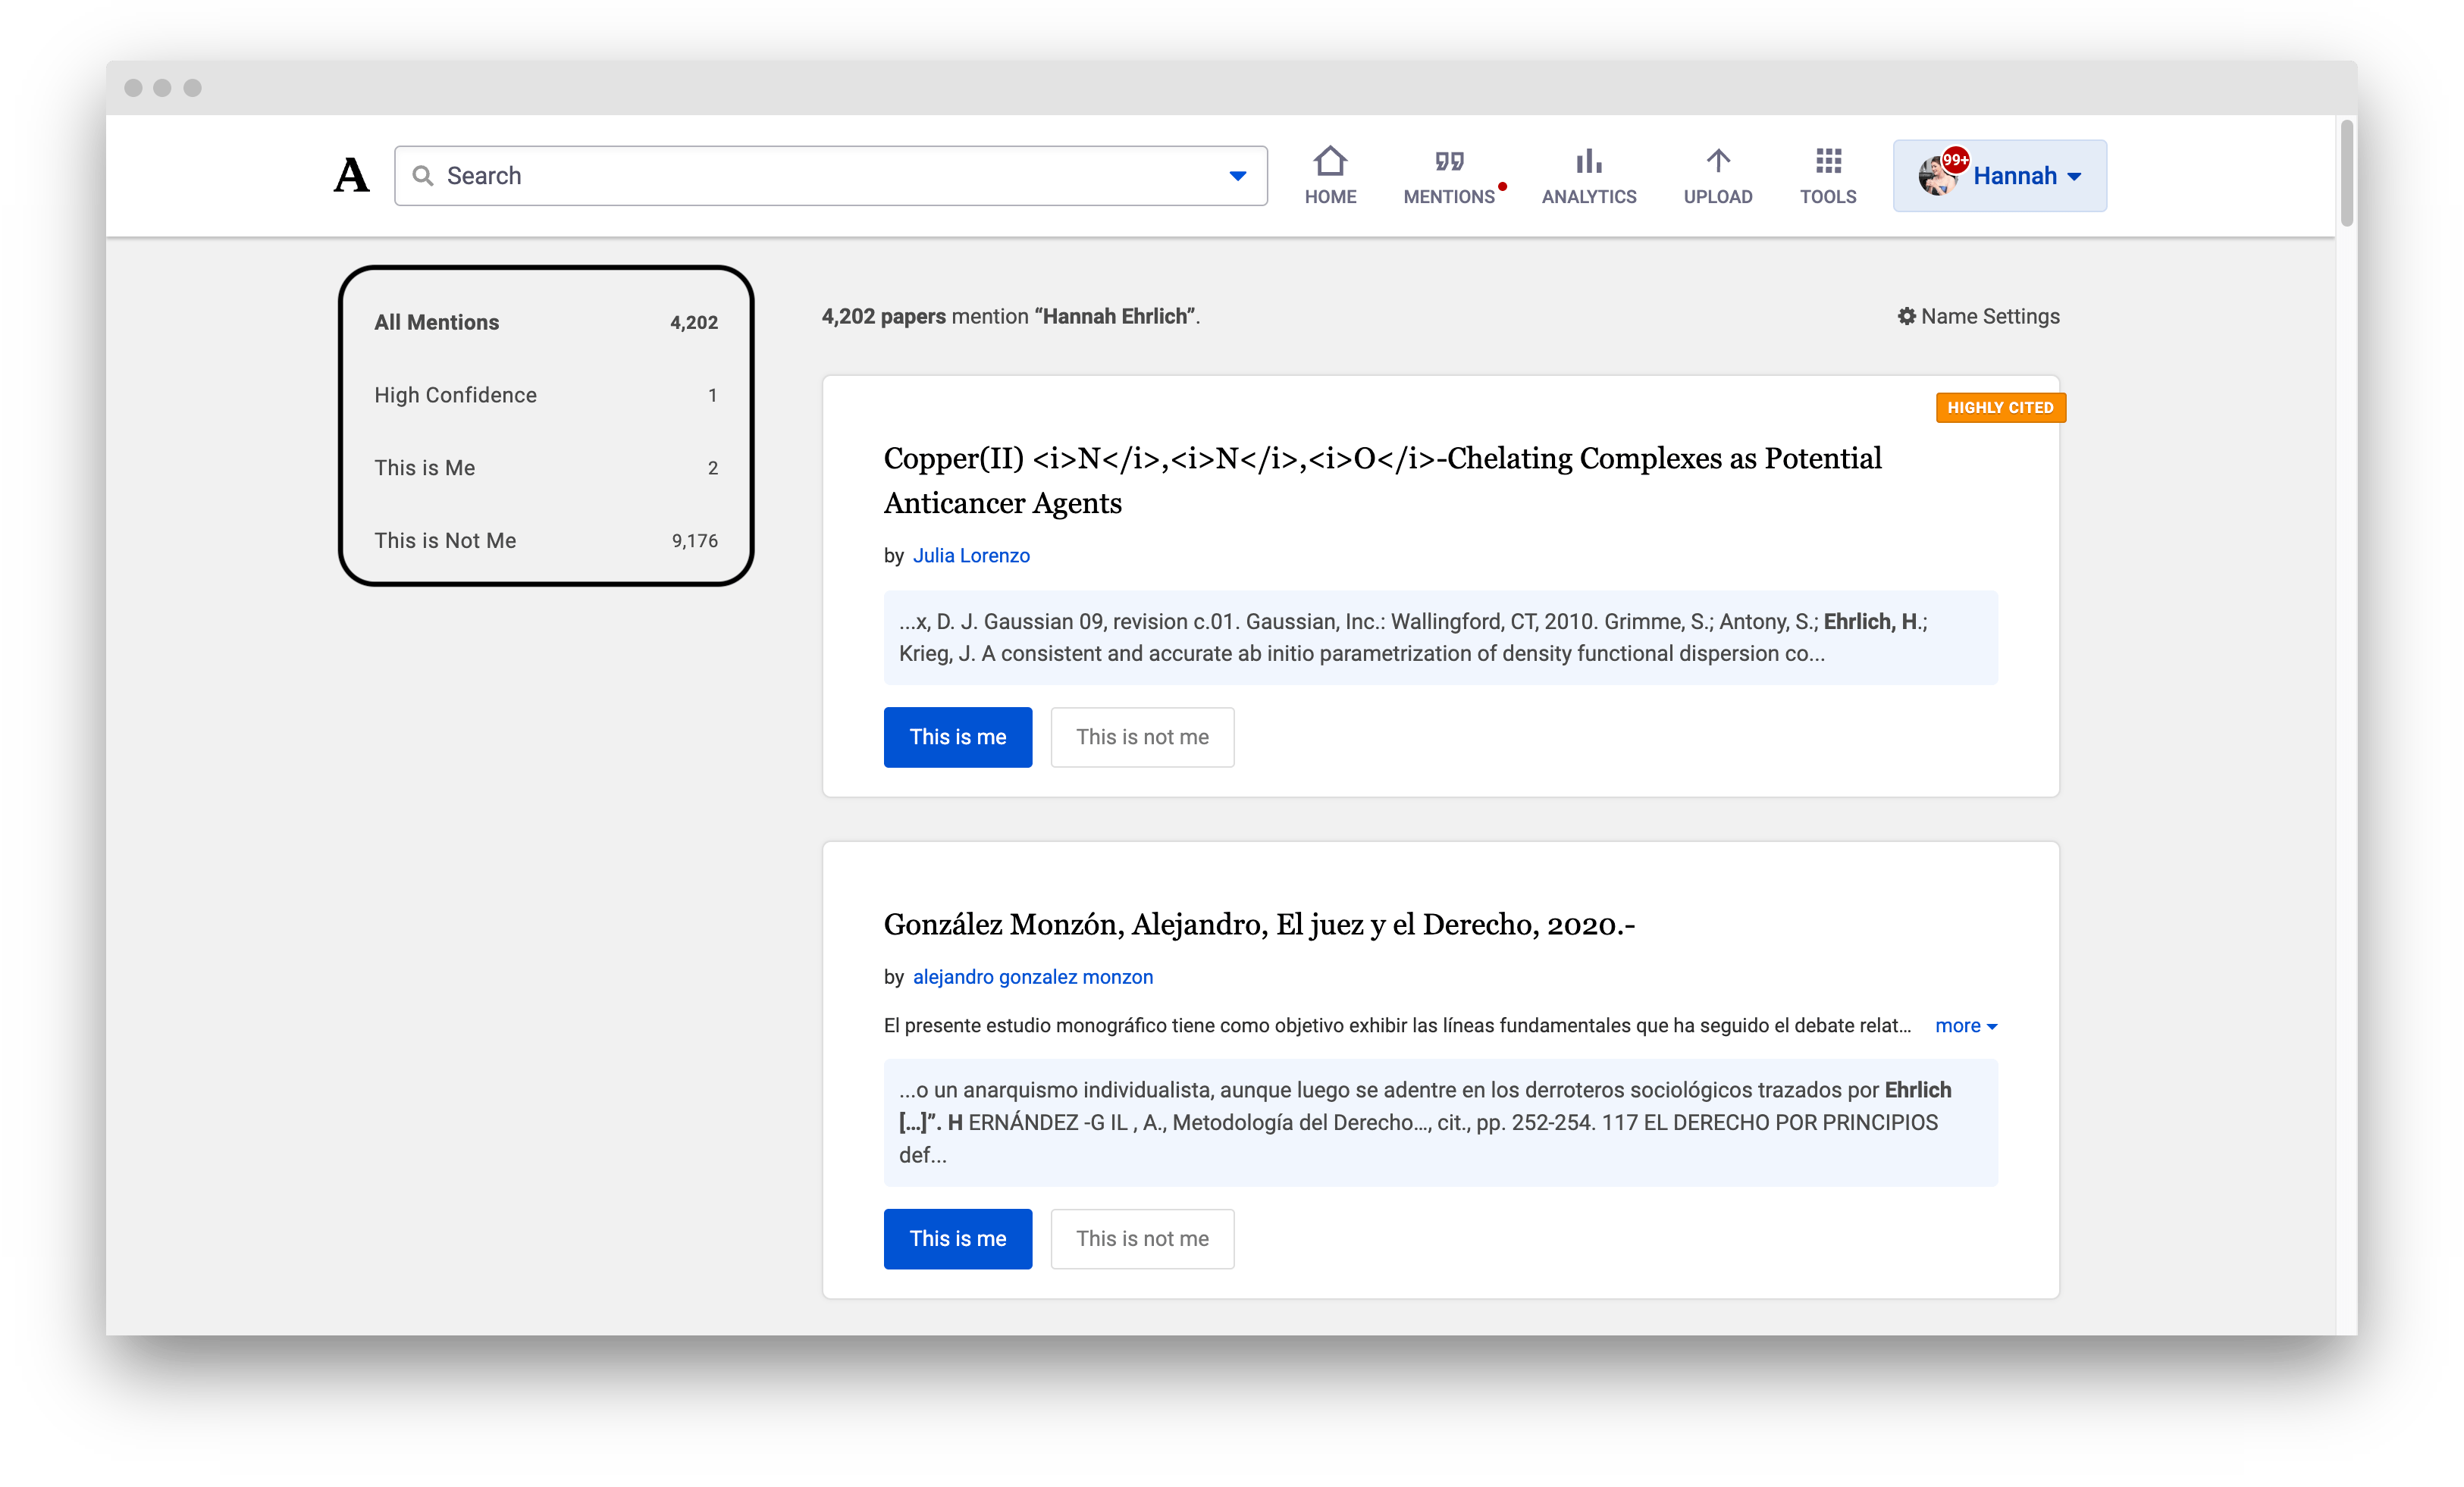This screenshot has height=1487, width=2464.
Task: Click the Academia 'A' logo
Action: (351, 176)
